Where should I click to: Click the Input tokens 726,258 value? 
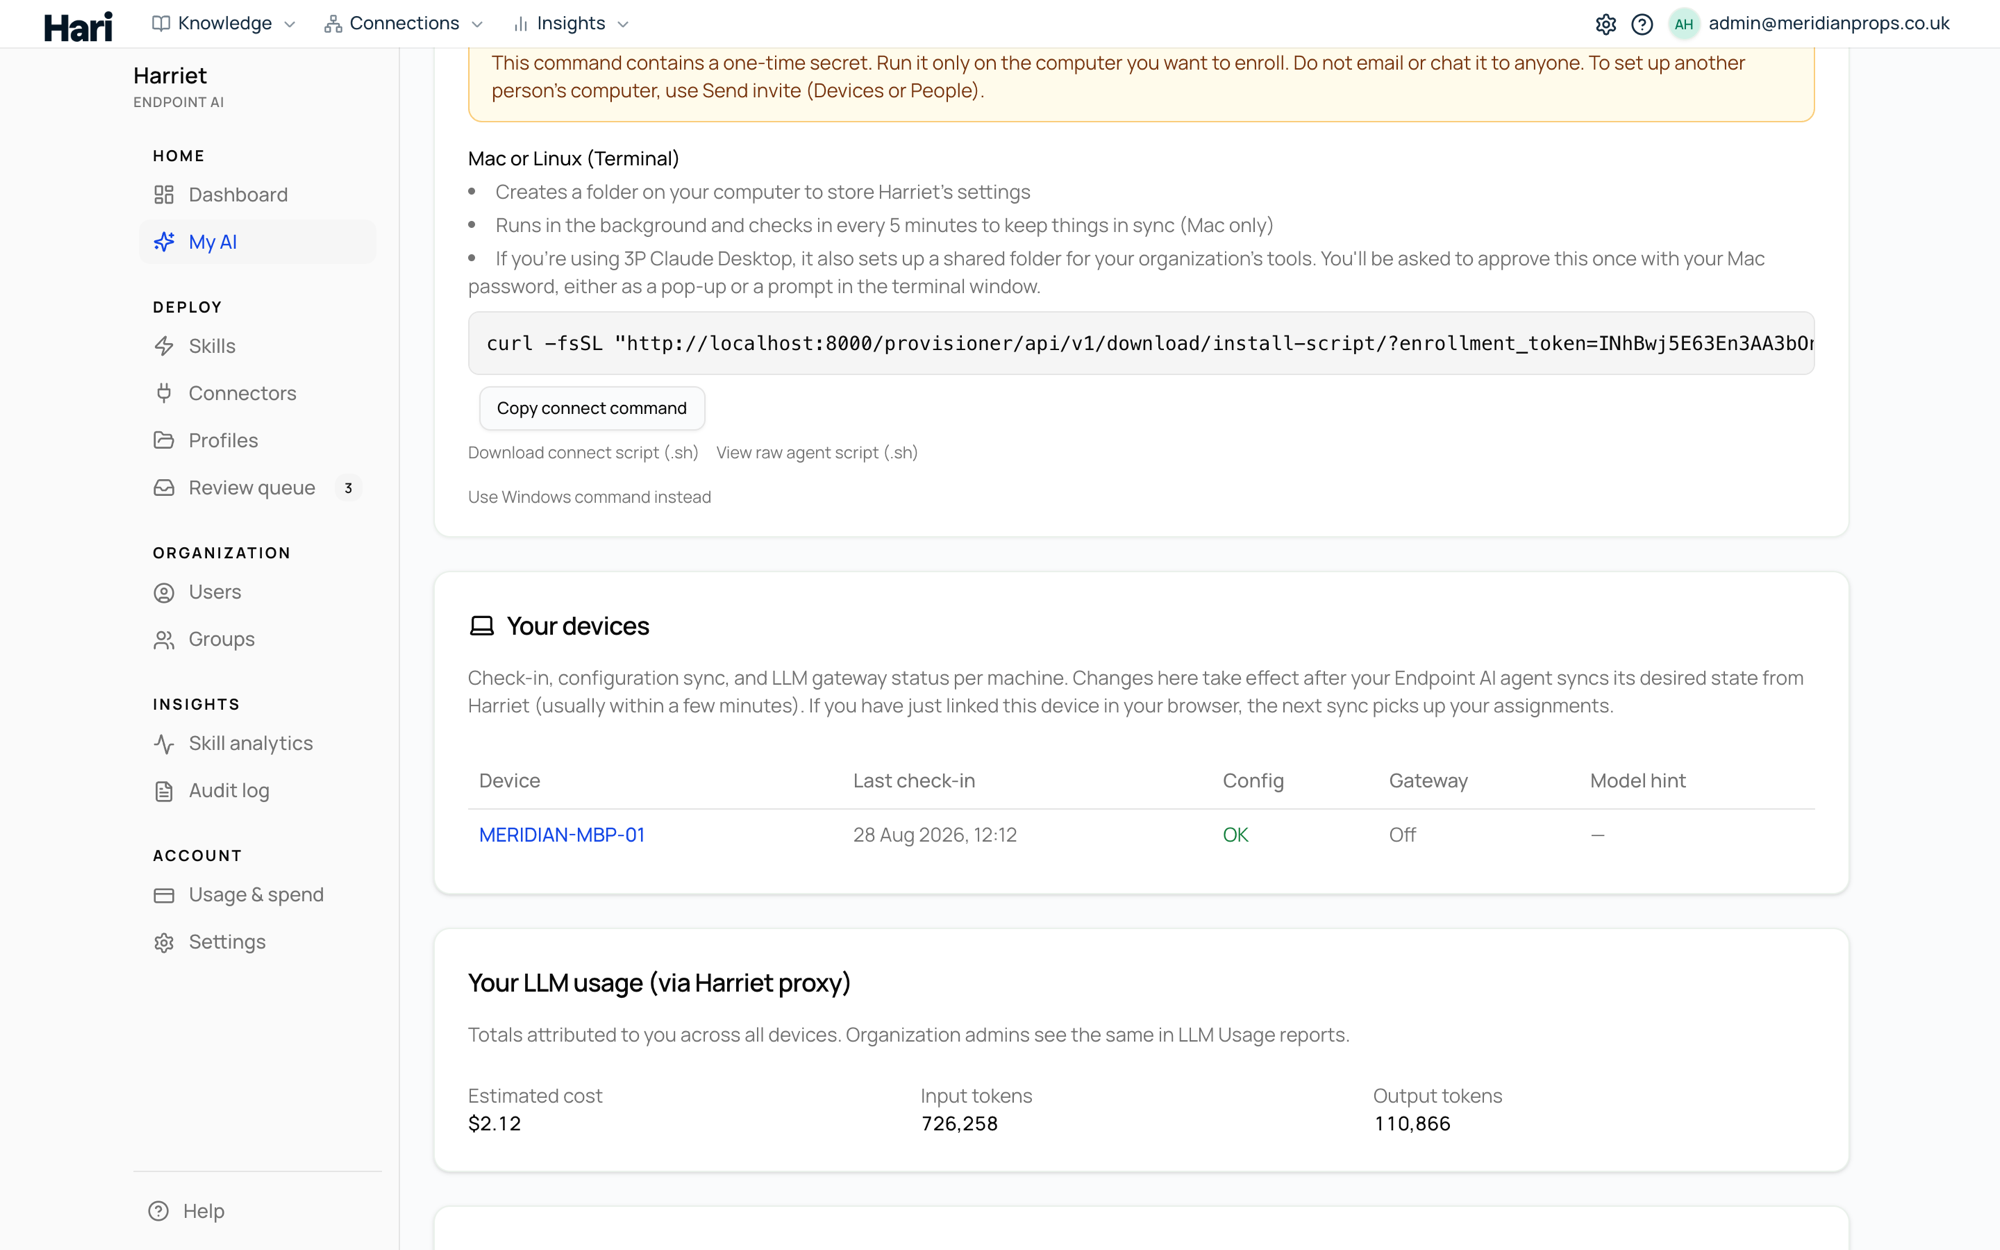point(959,1124)
